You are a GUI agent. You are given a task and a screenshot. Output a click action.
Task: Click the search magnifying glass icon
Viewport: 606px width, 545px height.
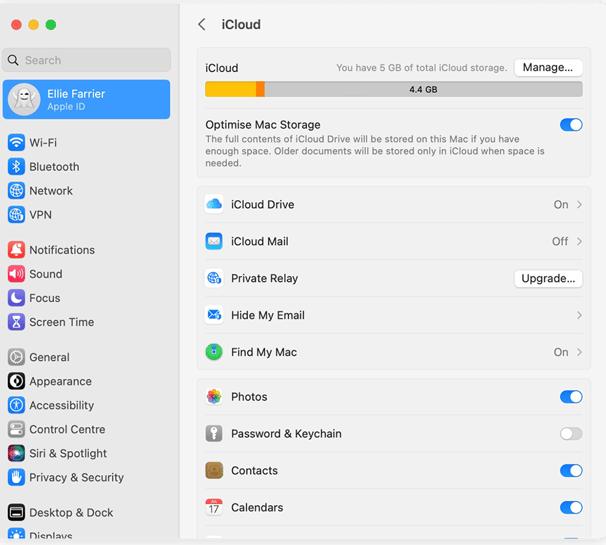click(13, 60)
